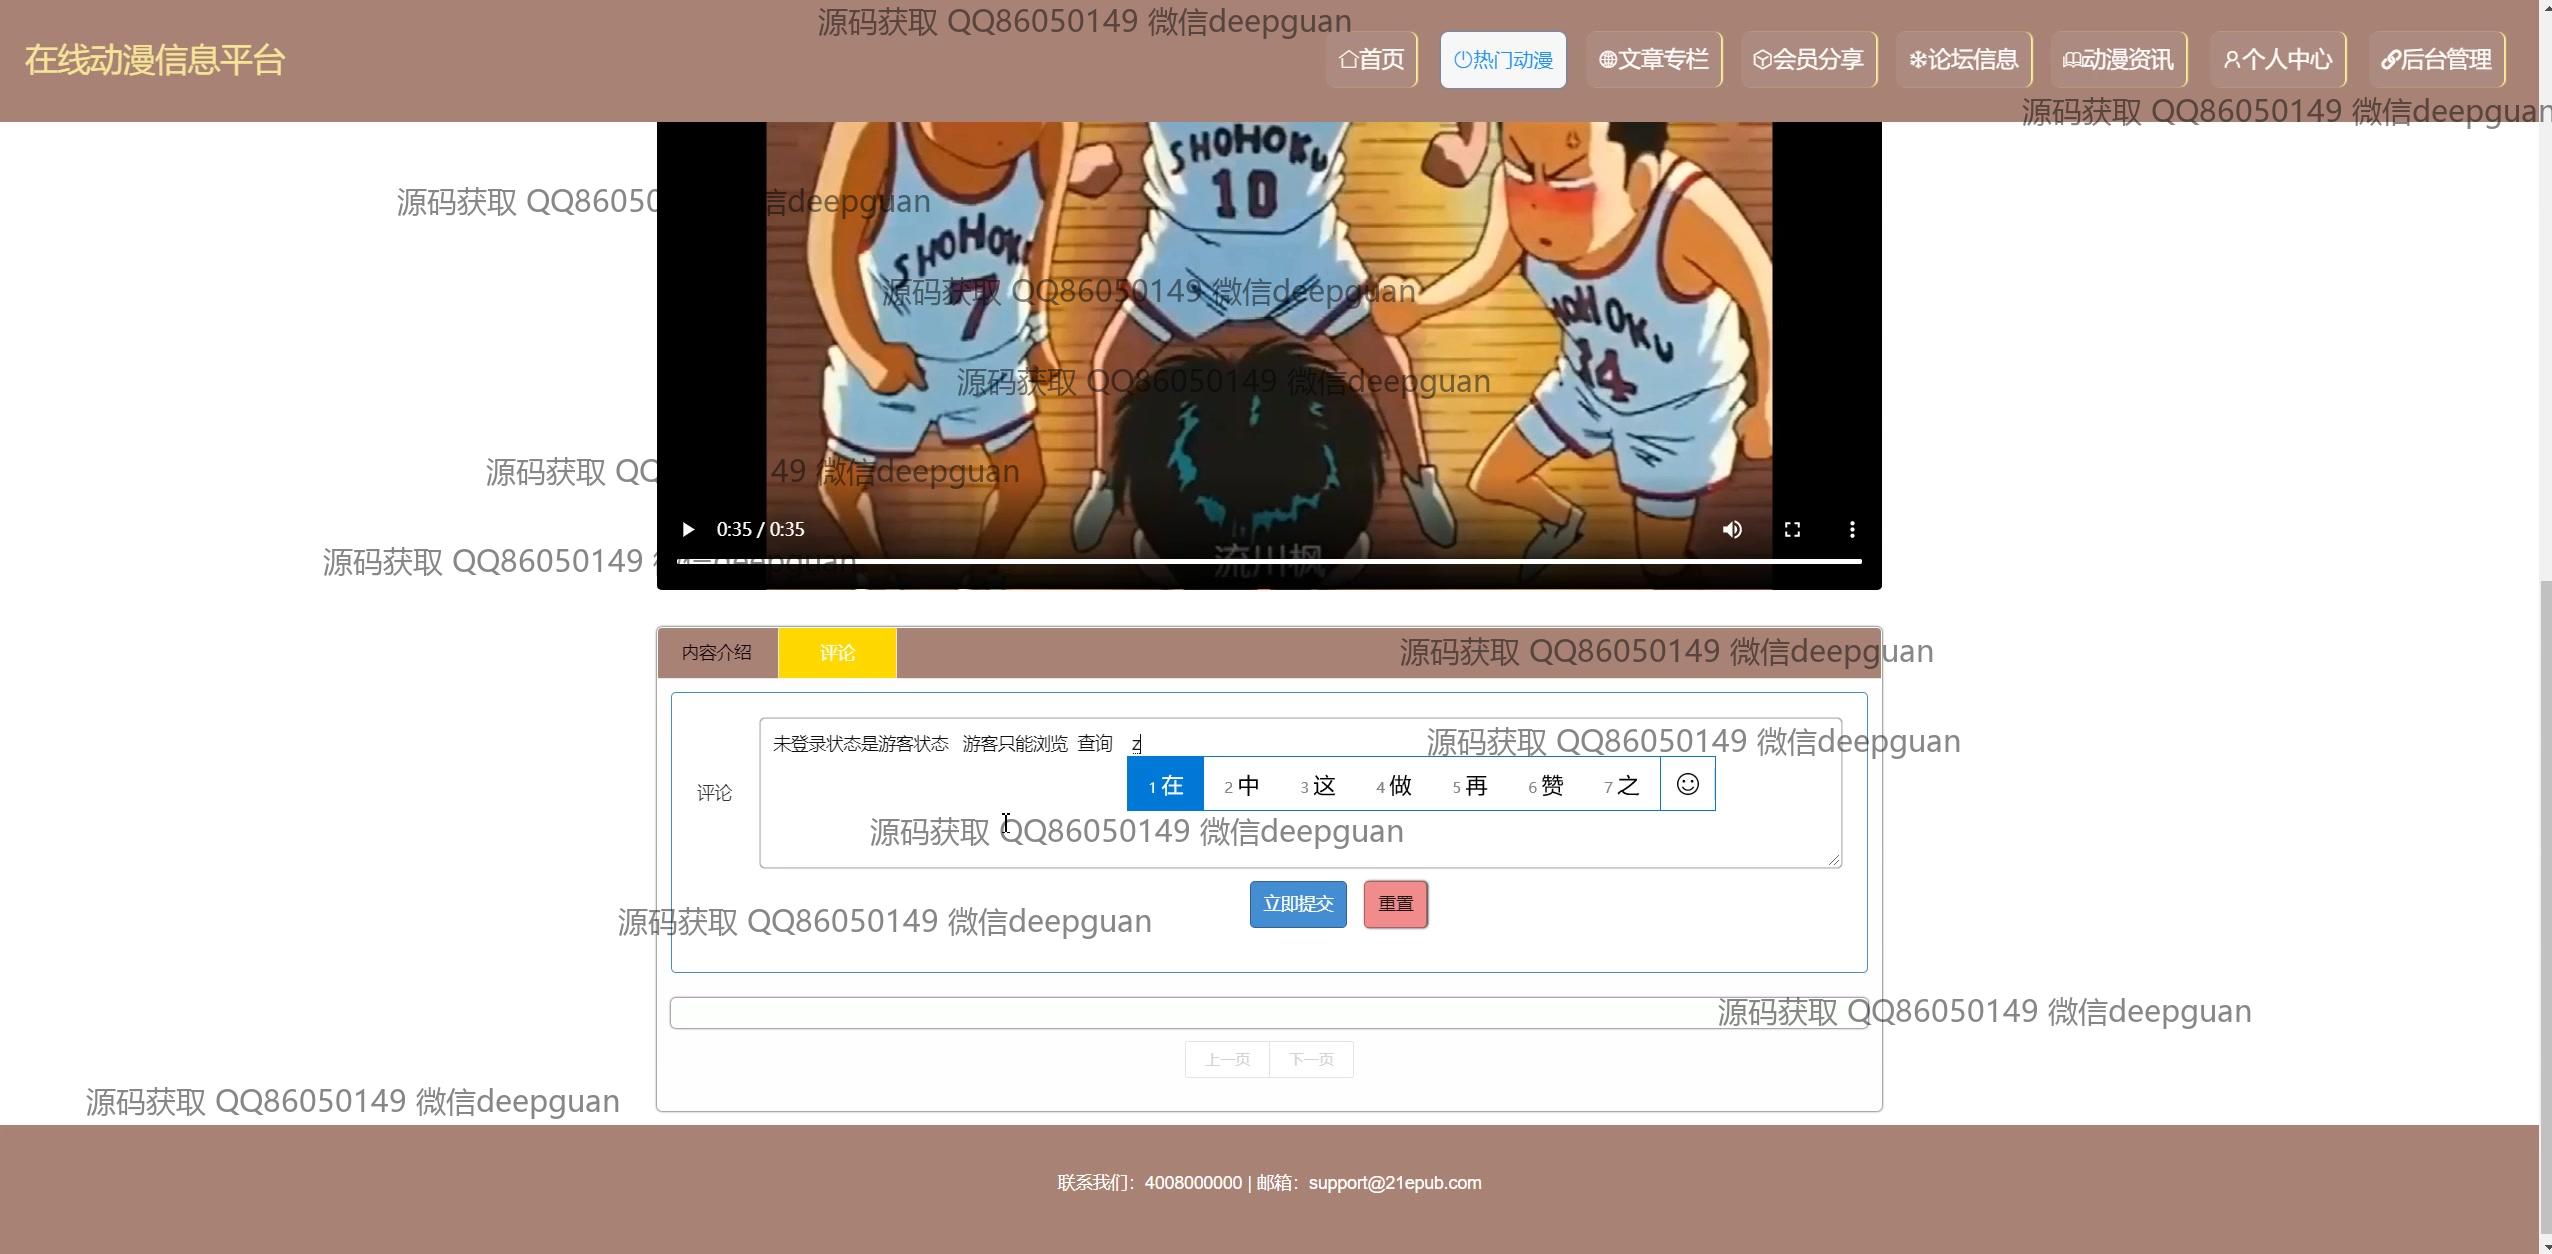The image size is (2552, 1254).
Task: Go to 上一页 previous page
Action: 1227,1060
